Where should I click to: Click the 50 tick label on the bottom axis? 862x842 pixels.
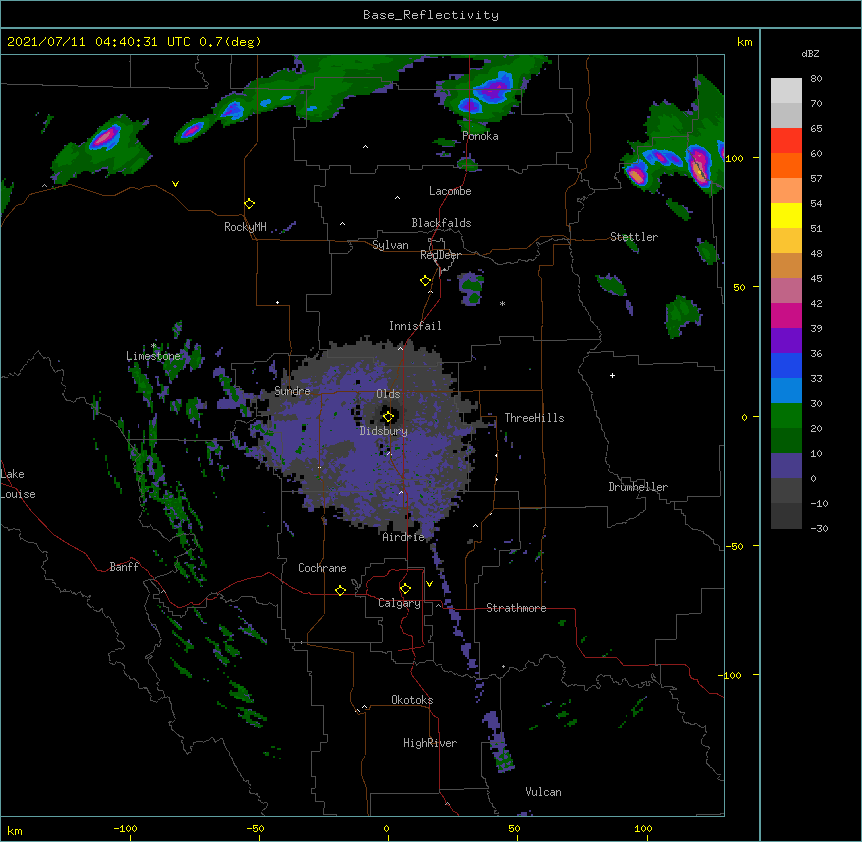[x=514, y=828]
